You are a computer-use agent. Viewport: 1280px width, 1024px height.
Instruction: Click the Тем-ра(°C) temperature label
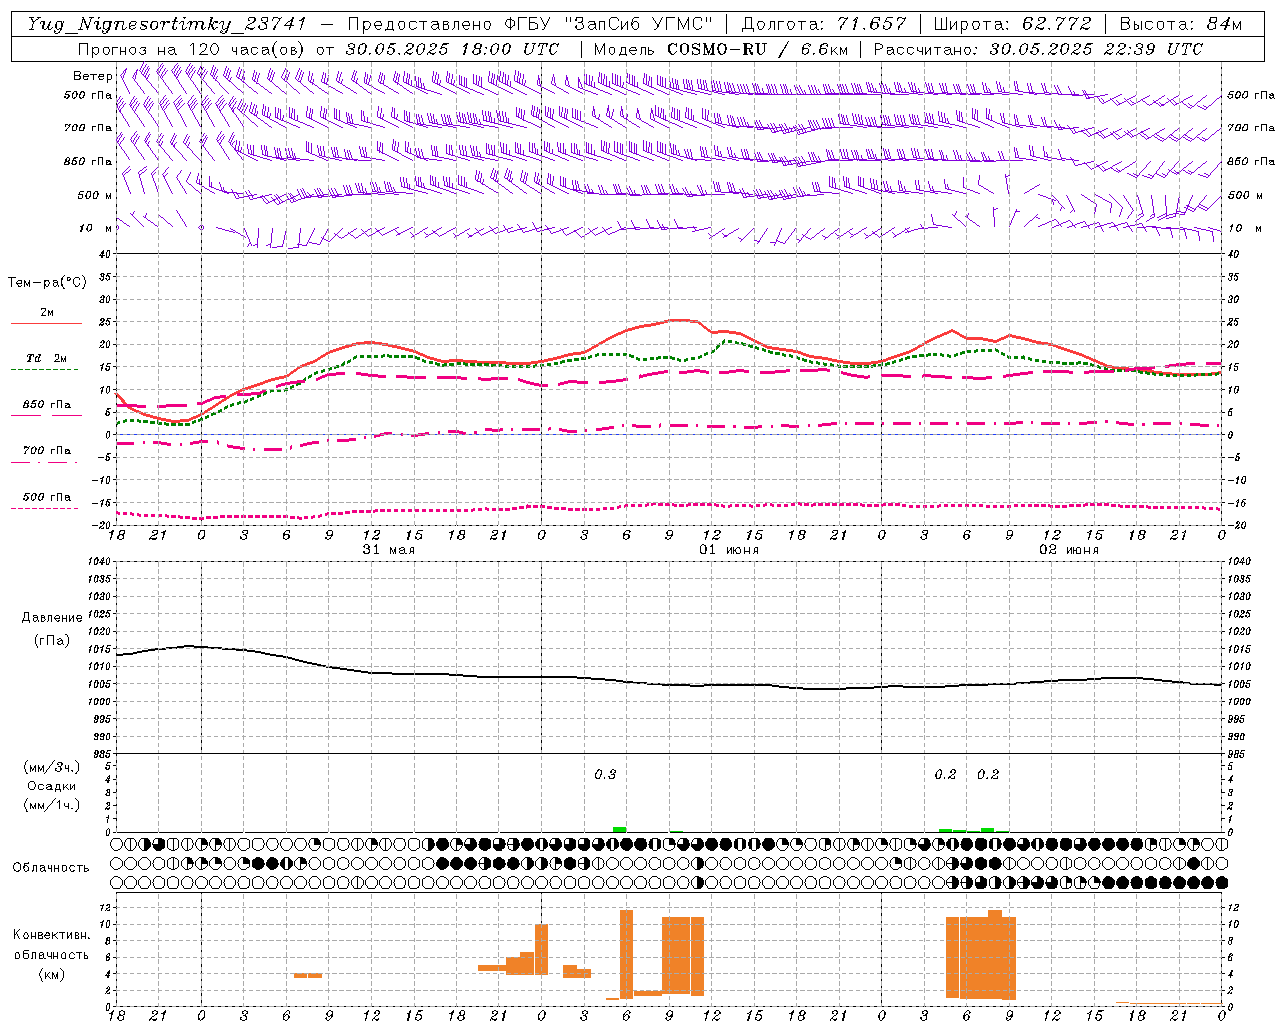[x=47, y=283]
